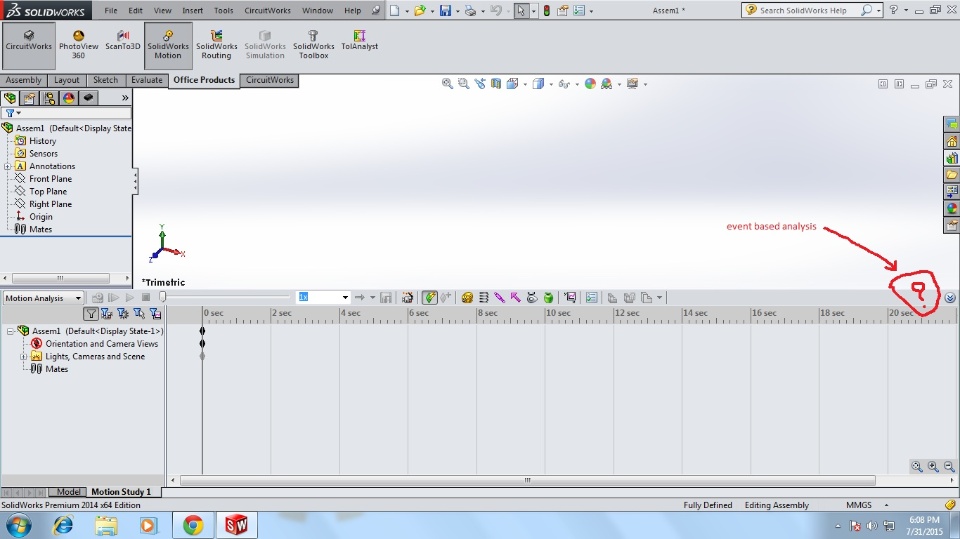Stop the motion study playback
960x539 pixels.
[146, 298]
